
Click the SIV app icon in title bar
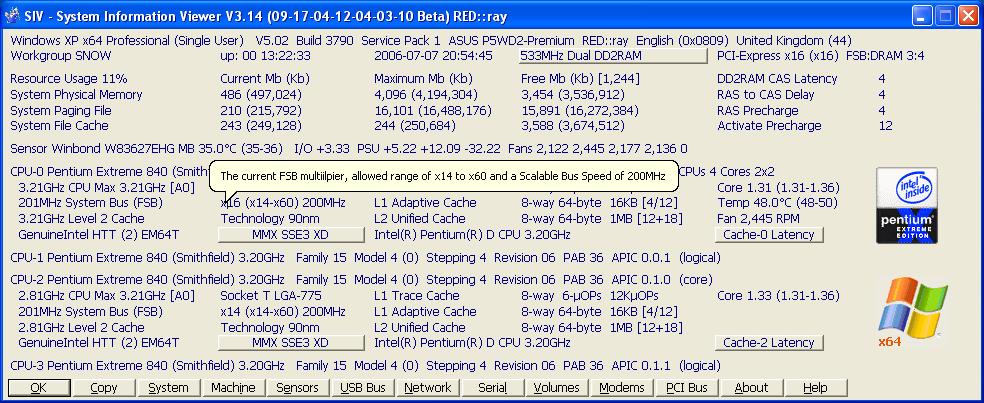[11, 16]
